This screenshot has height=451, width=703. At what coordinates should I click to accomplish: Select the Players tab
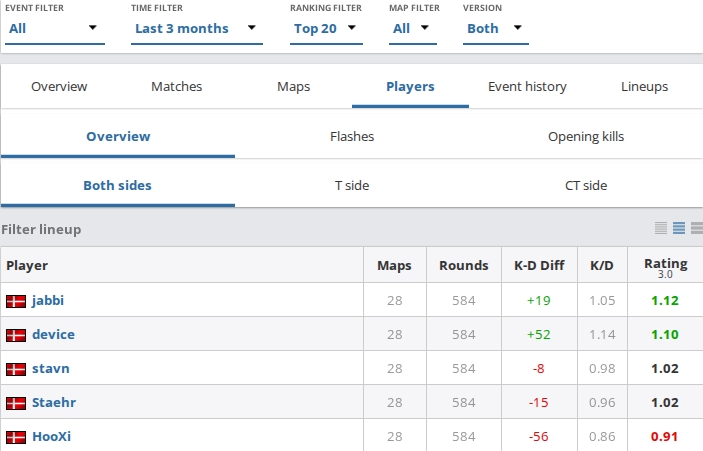[x=410, y=87]
